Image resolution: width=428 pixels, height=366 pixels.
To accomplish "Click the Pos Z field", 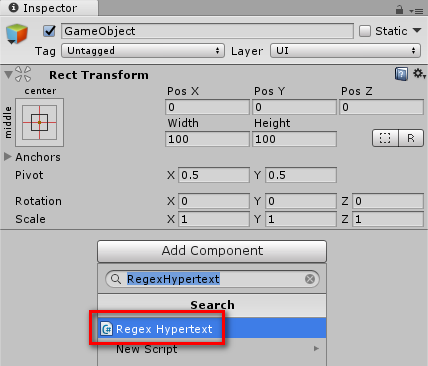I will click(x=382, y=107).
